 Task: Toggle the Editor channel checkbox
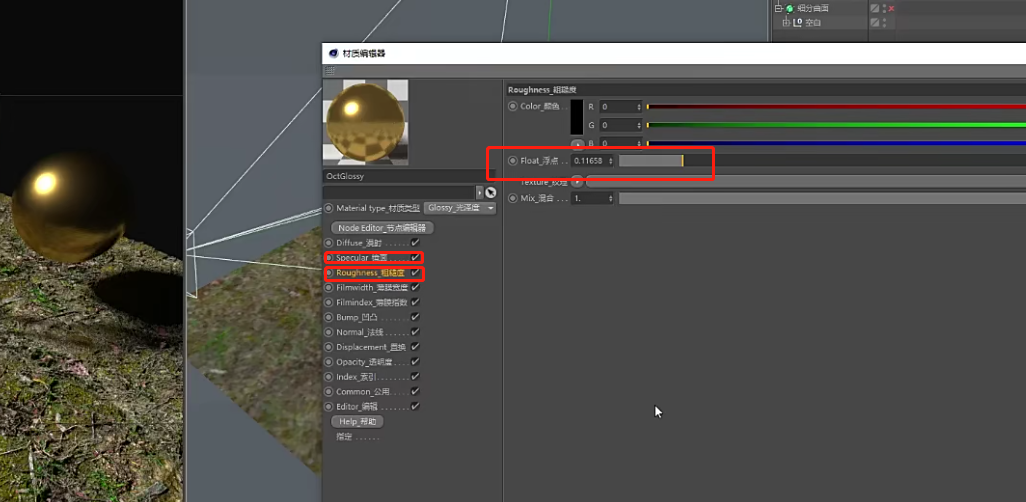[415, 406]
